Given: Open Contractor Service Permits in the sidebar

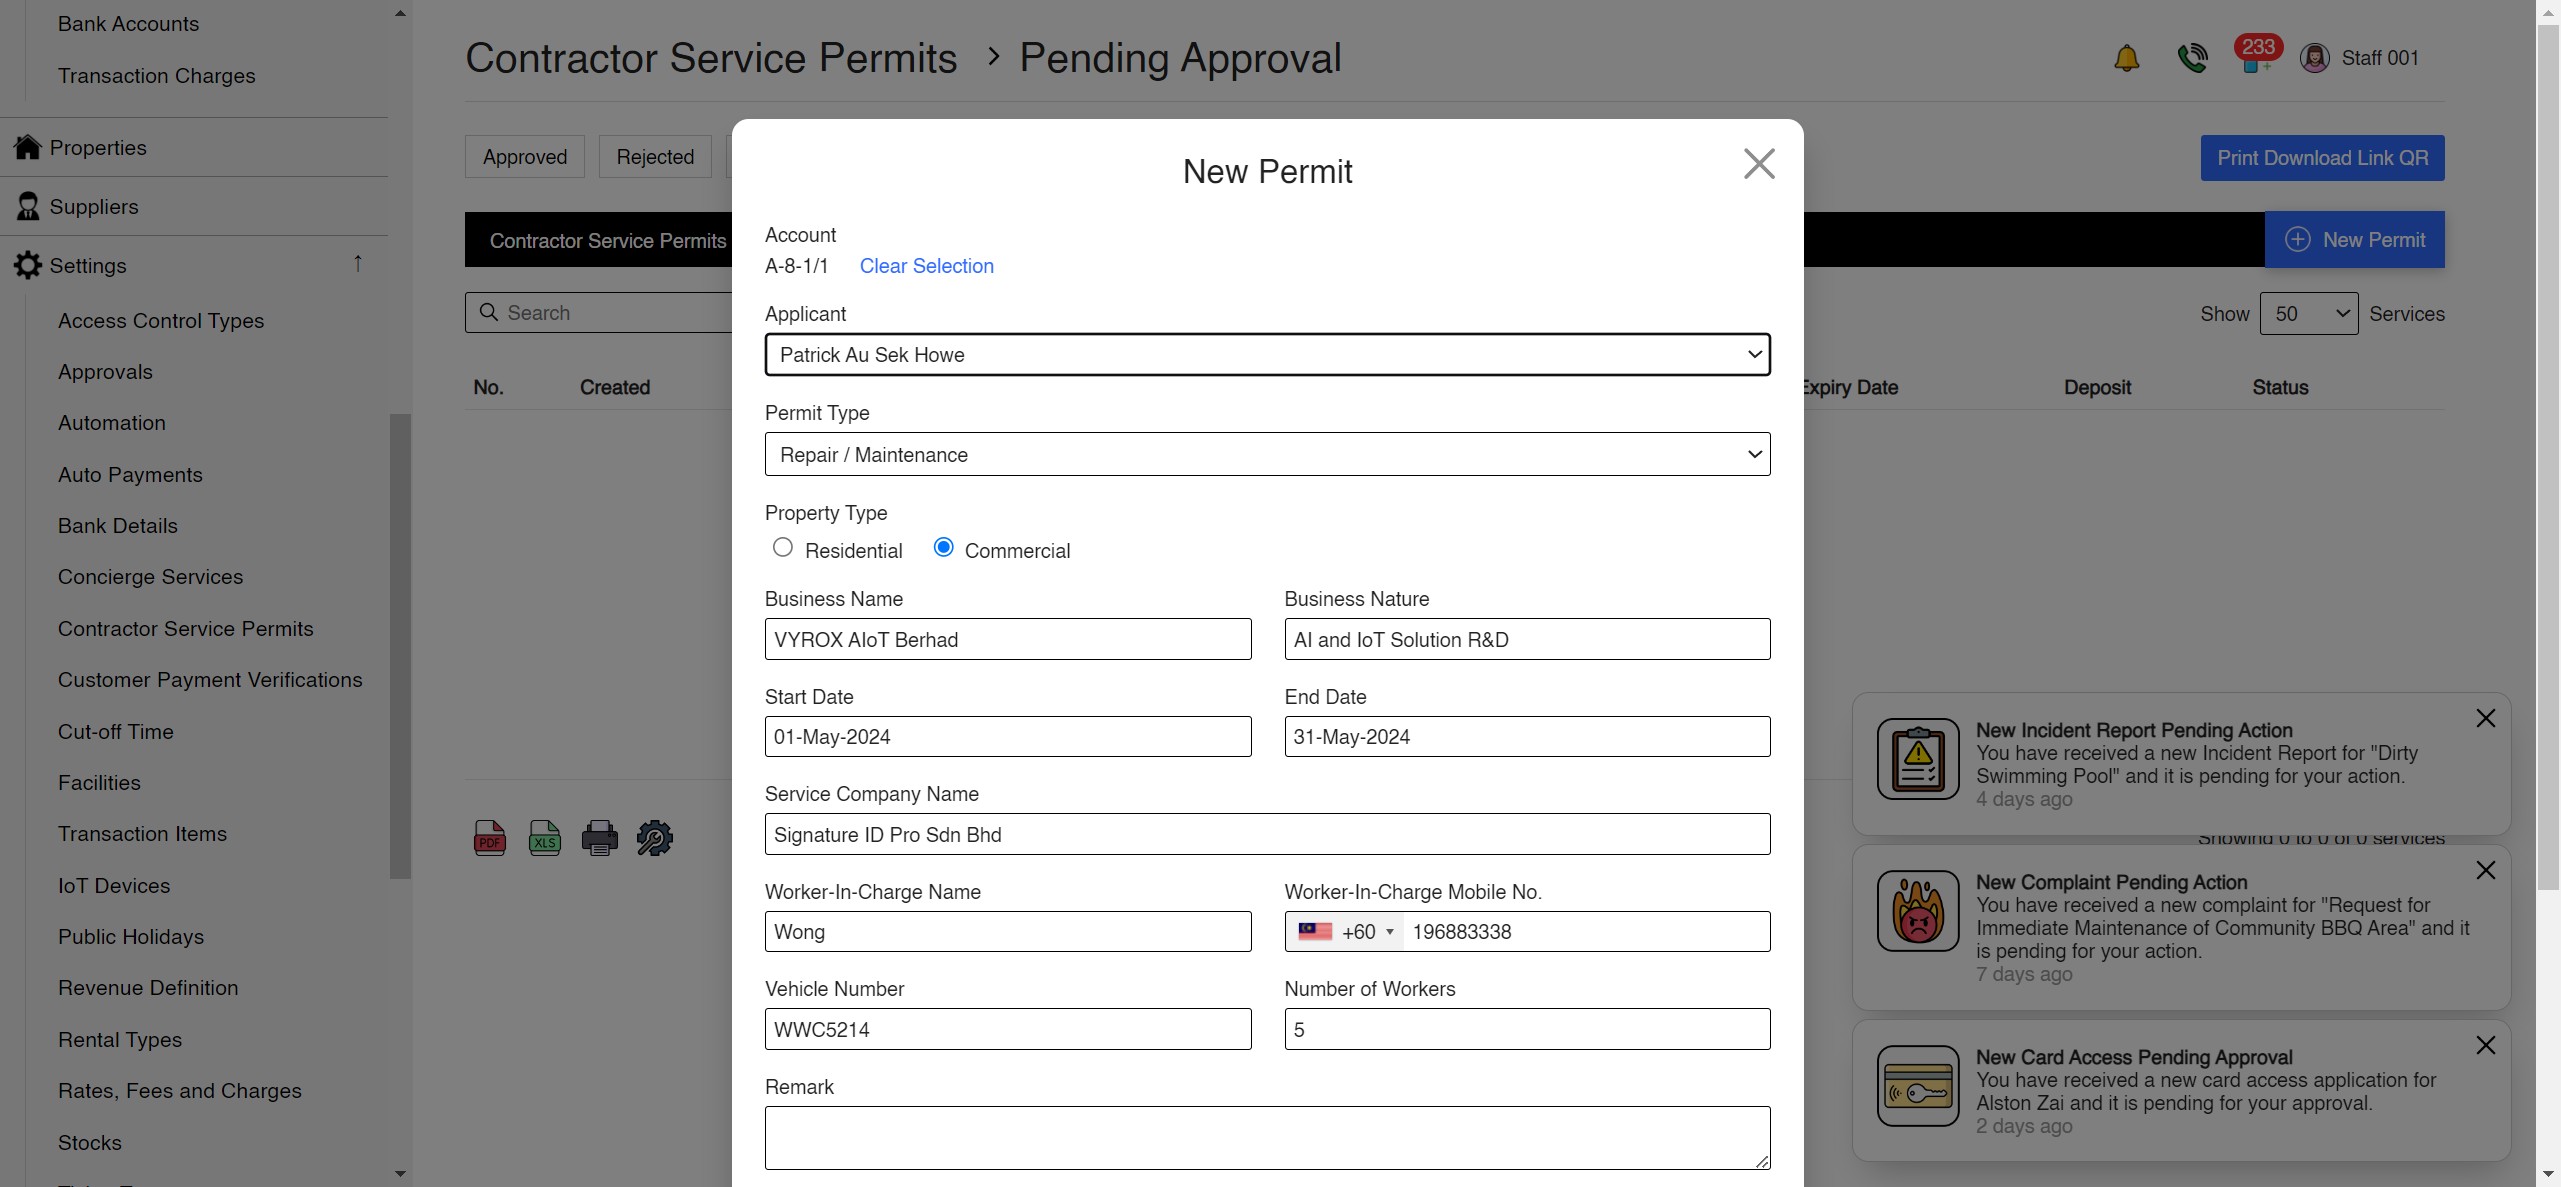Looking at the screenshot, I should [185, 628].
